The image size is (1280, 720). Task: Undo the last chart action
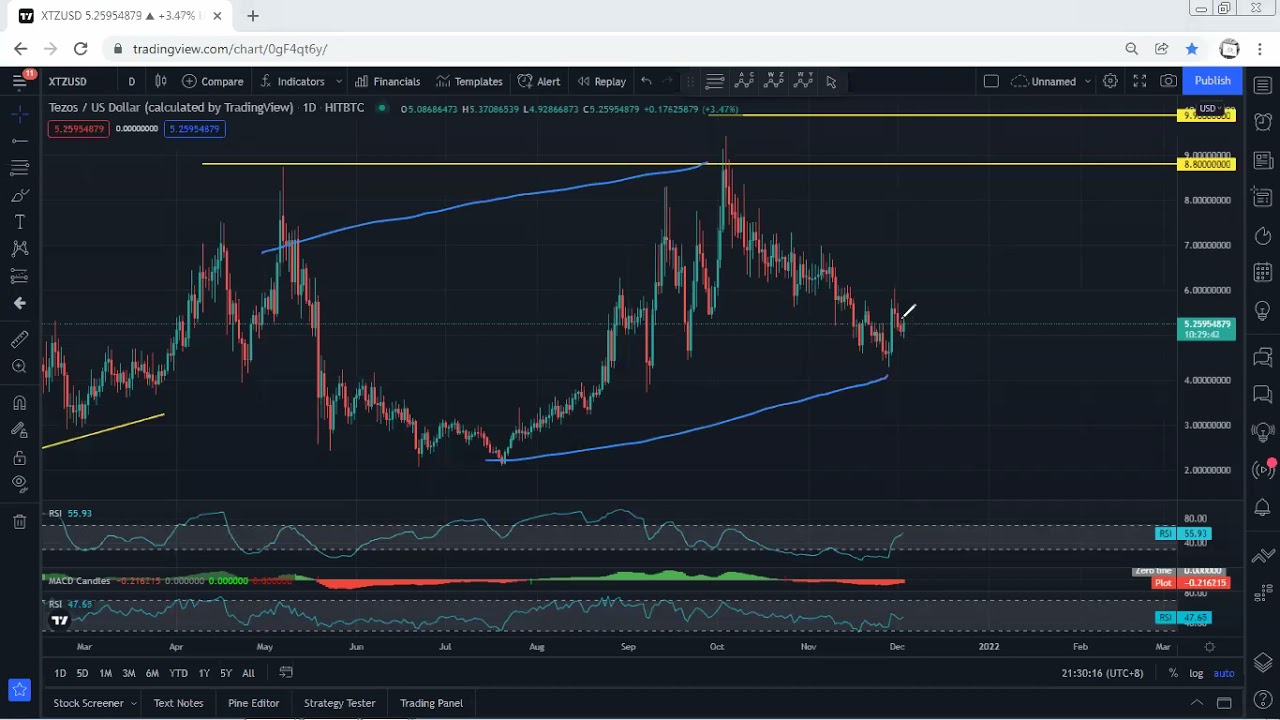(x=646, y=81)
